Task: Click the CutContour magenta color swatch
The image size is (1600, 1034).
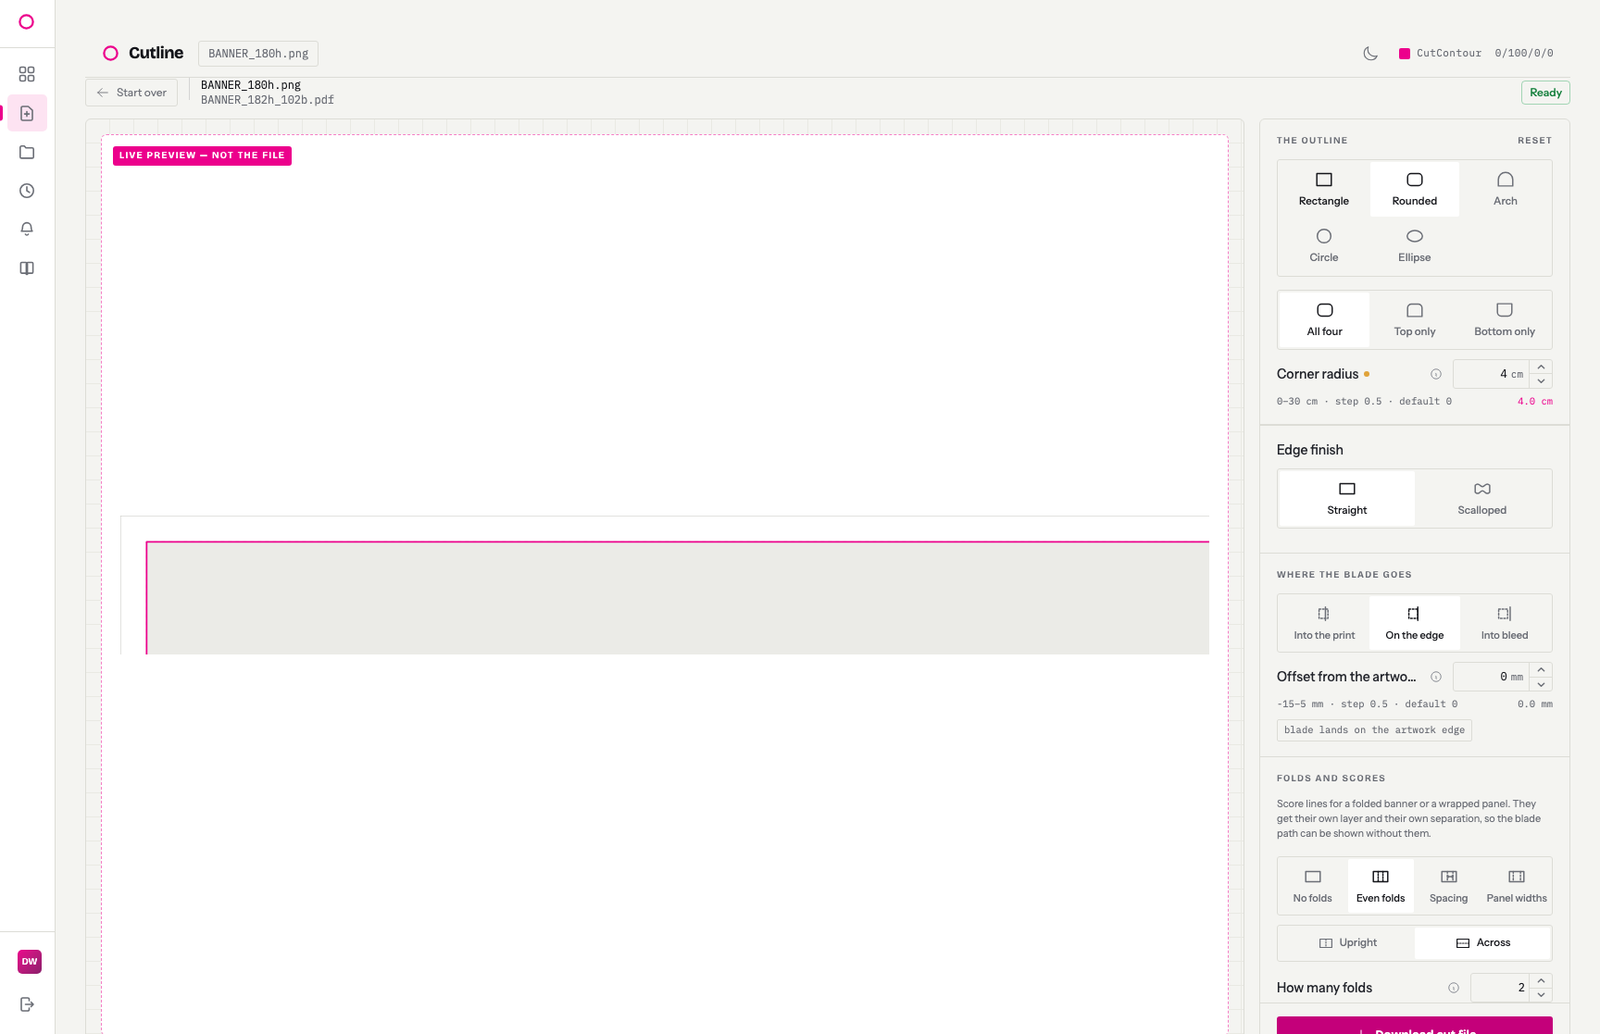Action: pos(1404,53)
